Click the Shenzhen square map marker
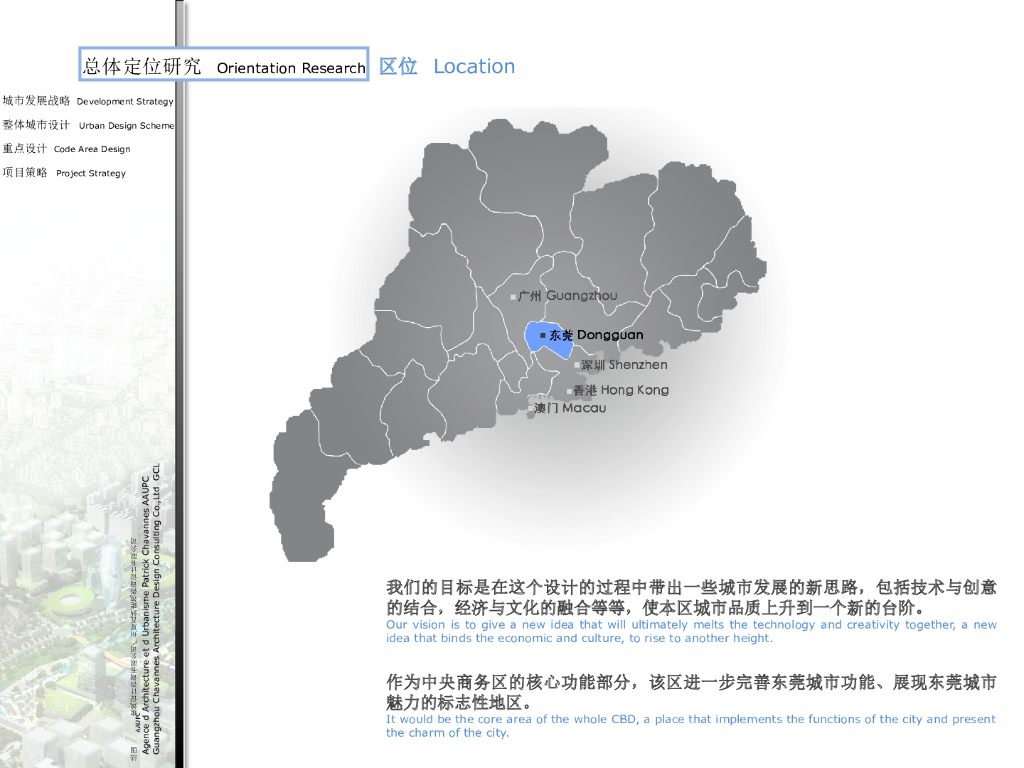The image size is (1024, 768). tap(576, 366)
